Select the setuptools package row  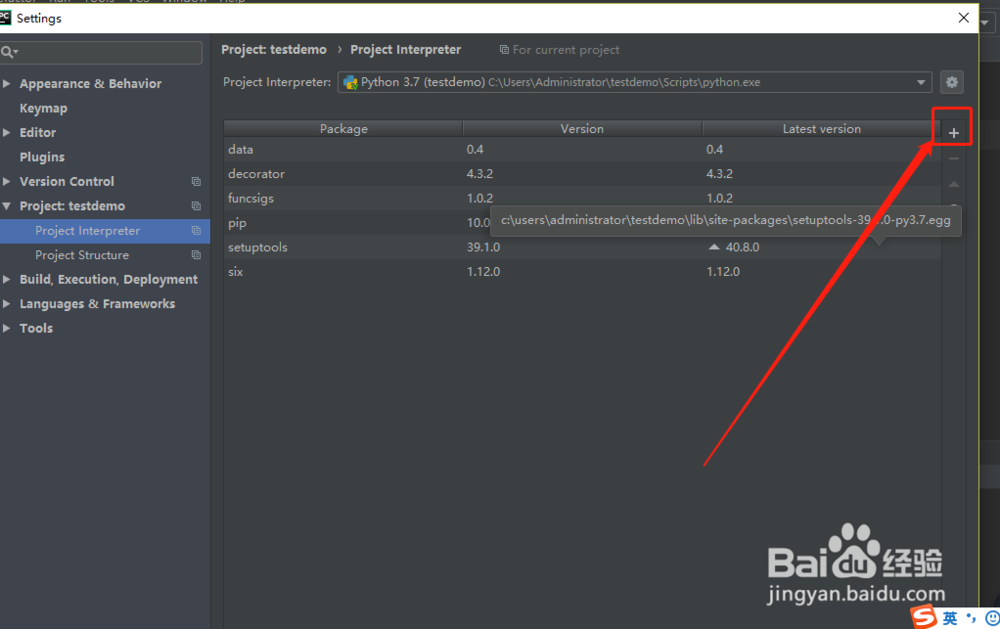(582, 247)
